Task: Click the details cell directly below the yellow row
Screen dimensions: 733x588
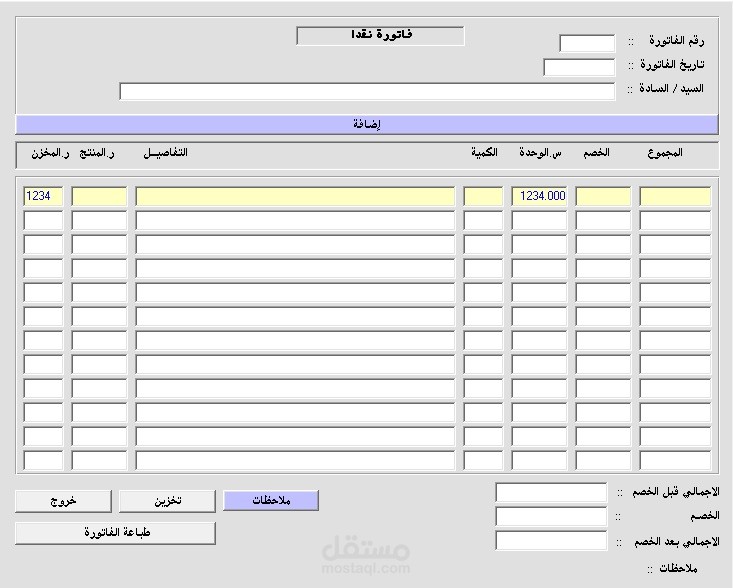Action: click(295, 220)
